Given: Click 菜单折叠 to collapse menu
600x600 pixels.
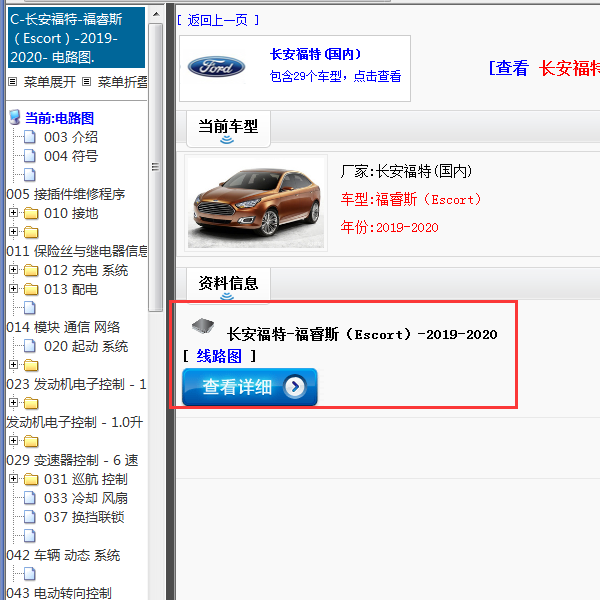Looking at the screenshot, I should pos(122,82).
